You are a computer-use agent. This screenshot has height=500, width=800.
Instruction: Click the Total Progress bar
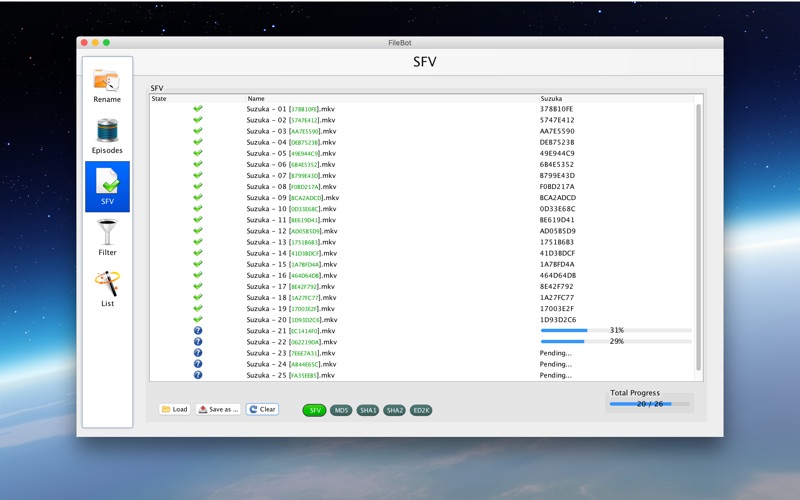click(x=649, y=404)
